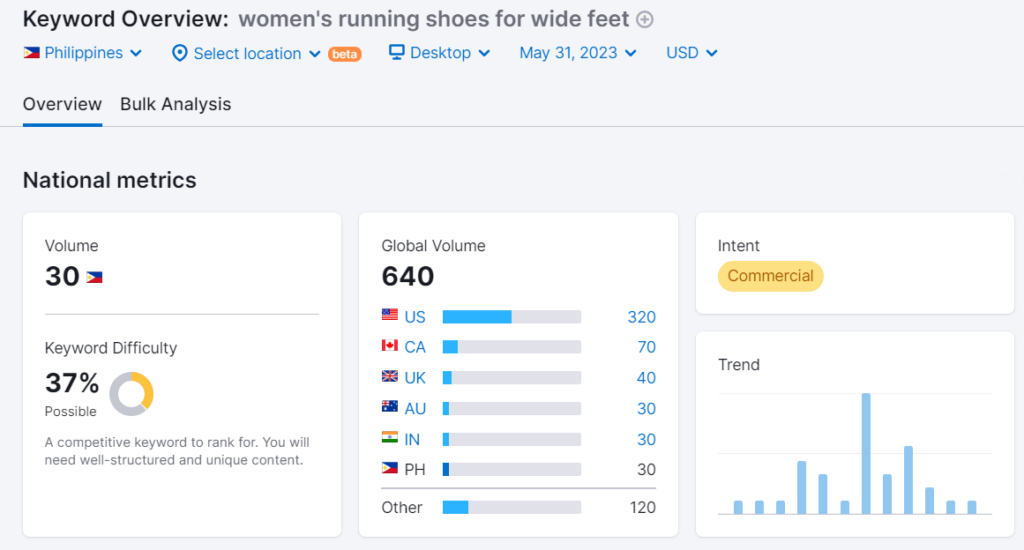Viewport: 1024px width, 550px height.
Task: Click the Commercial intent badge
Action: (x=770, y=276)
